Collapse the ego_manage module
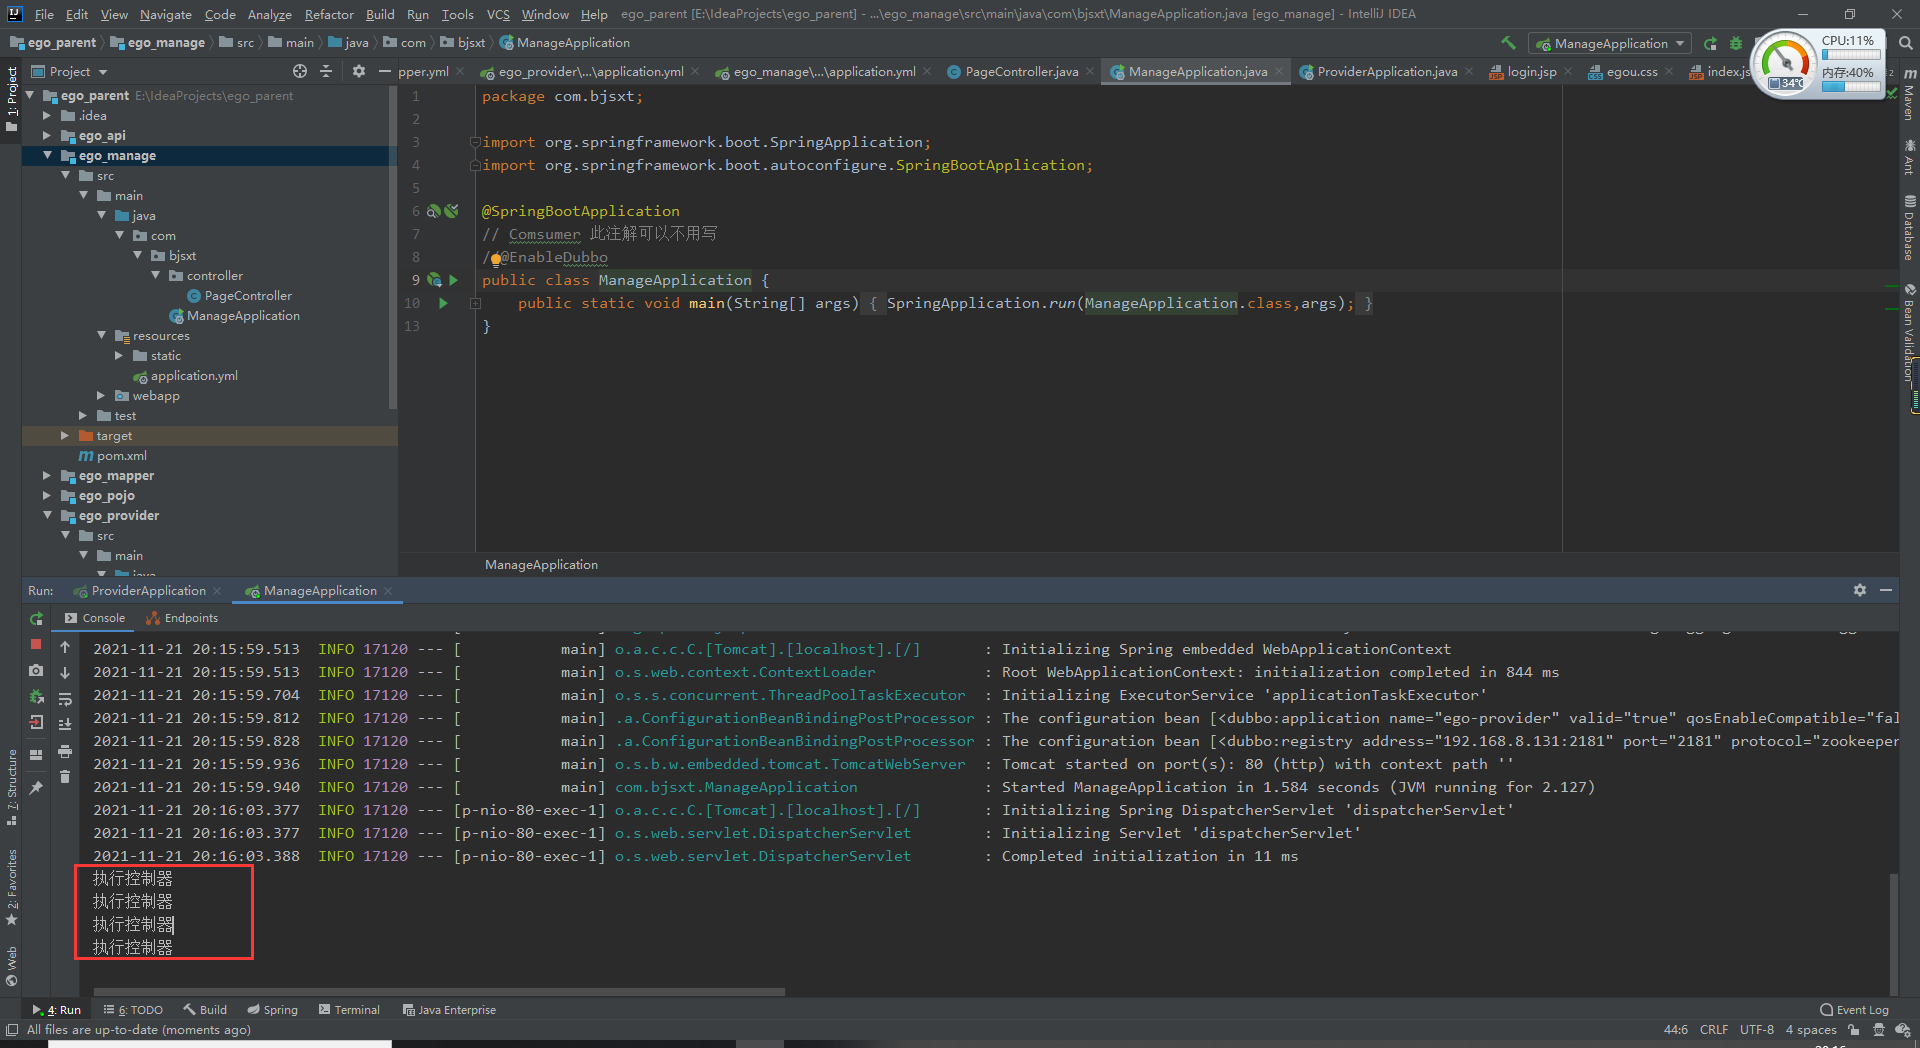 point(47,156)
